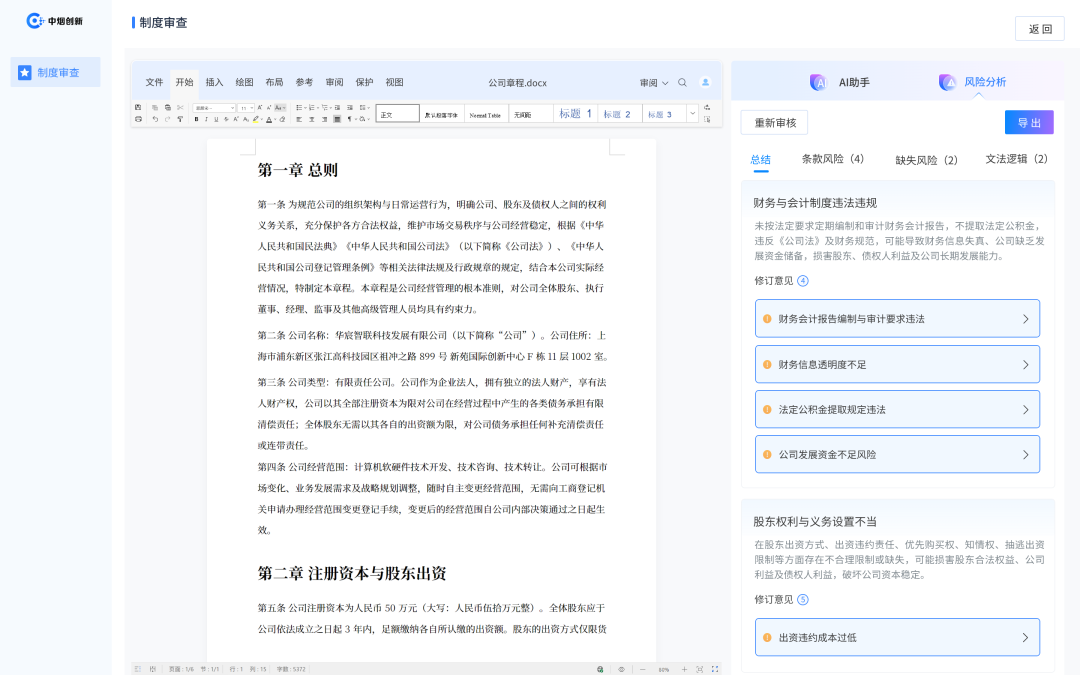Image resolution: width=1080 pixels, height=675 pixels.
Task: Toggle bold formatting
Action: tap(196, 117)
